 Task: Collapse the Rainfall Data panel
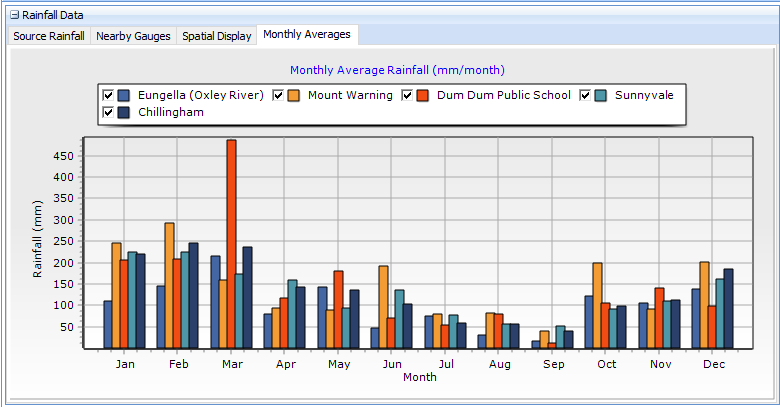tap(14, 15)
